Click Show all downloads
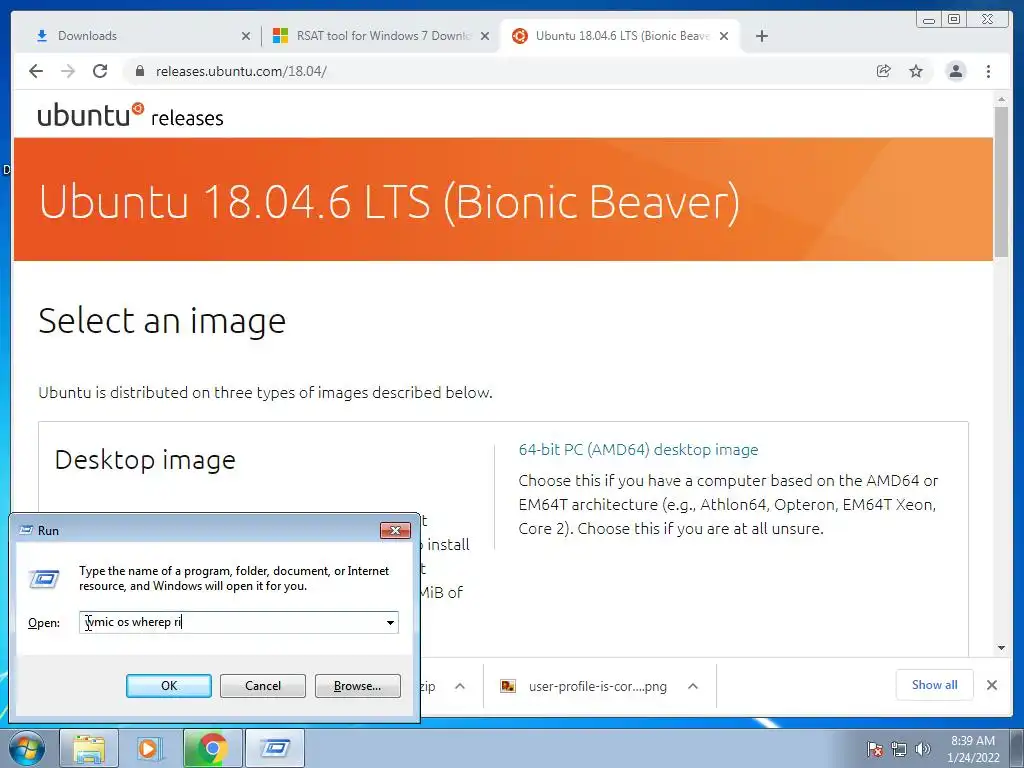 (x=935, y=684)
